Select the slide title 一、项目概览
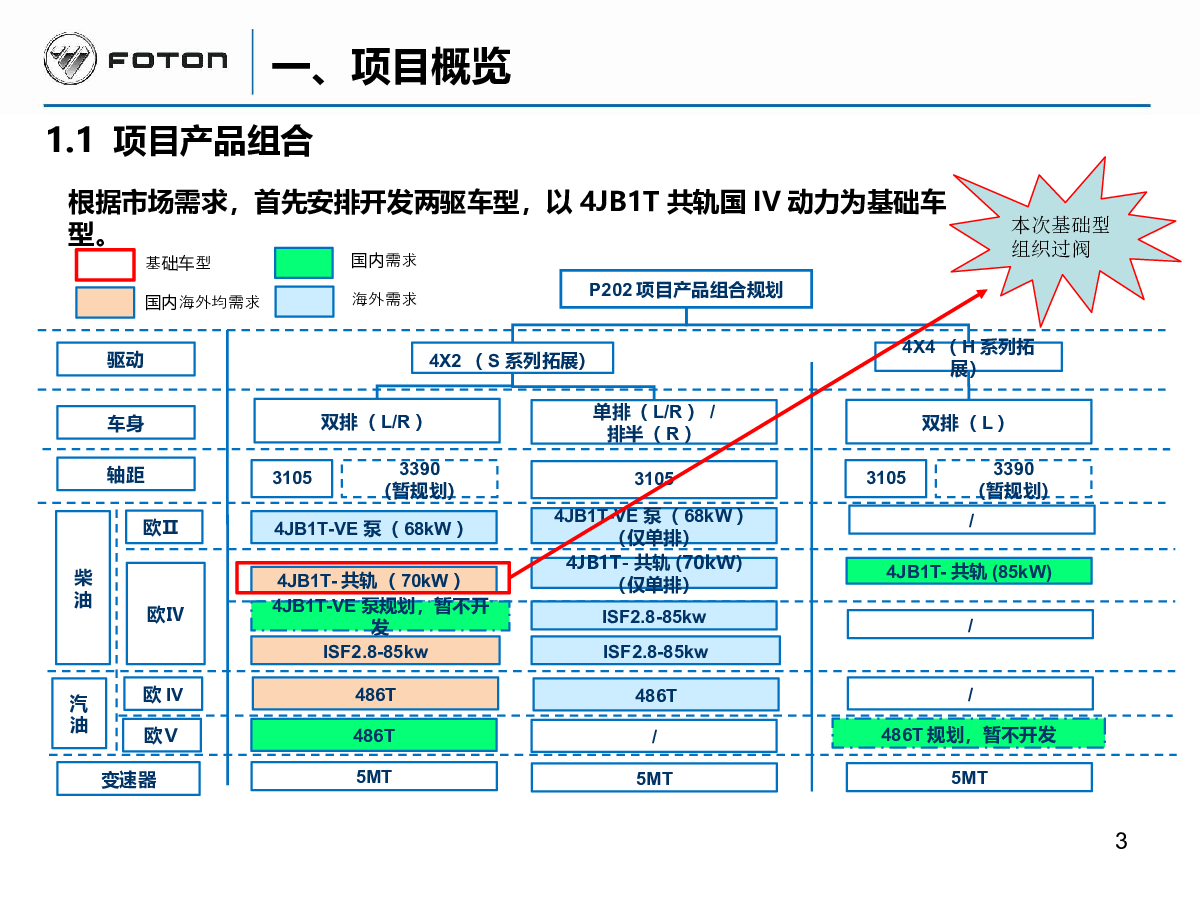This screenshot has width=1200, height=900. 392,66
